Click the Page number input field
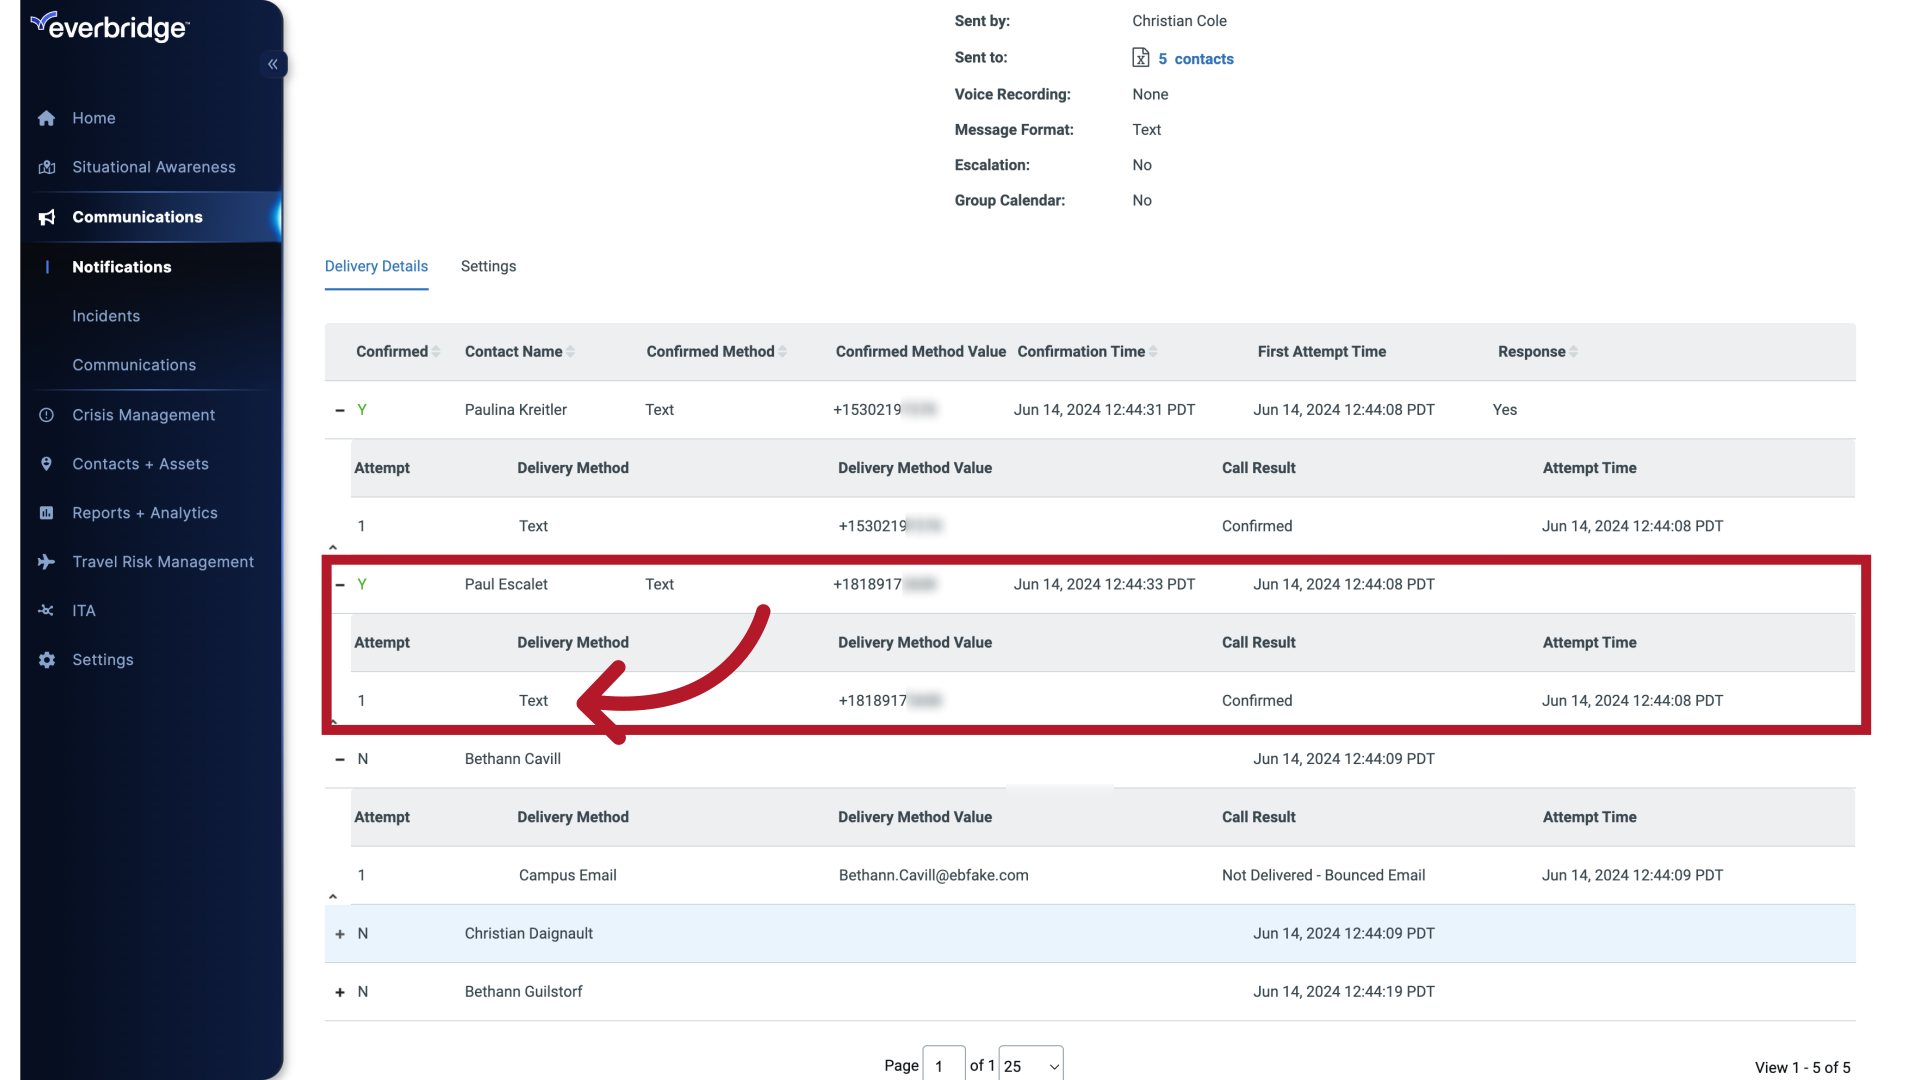1920x1080 pixels. tap(943, 1064)
